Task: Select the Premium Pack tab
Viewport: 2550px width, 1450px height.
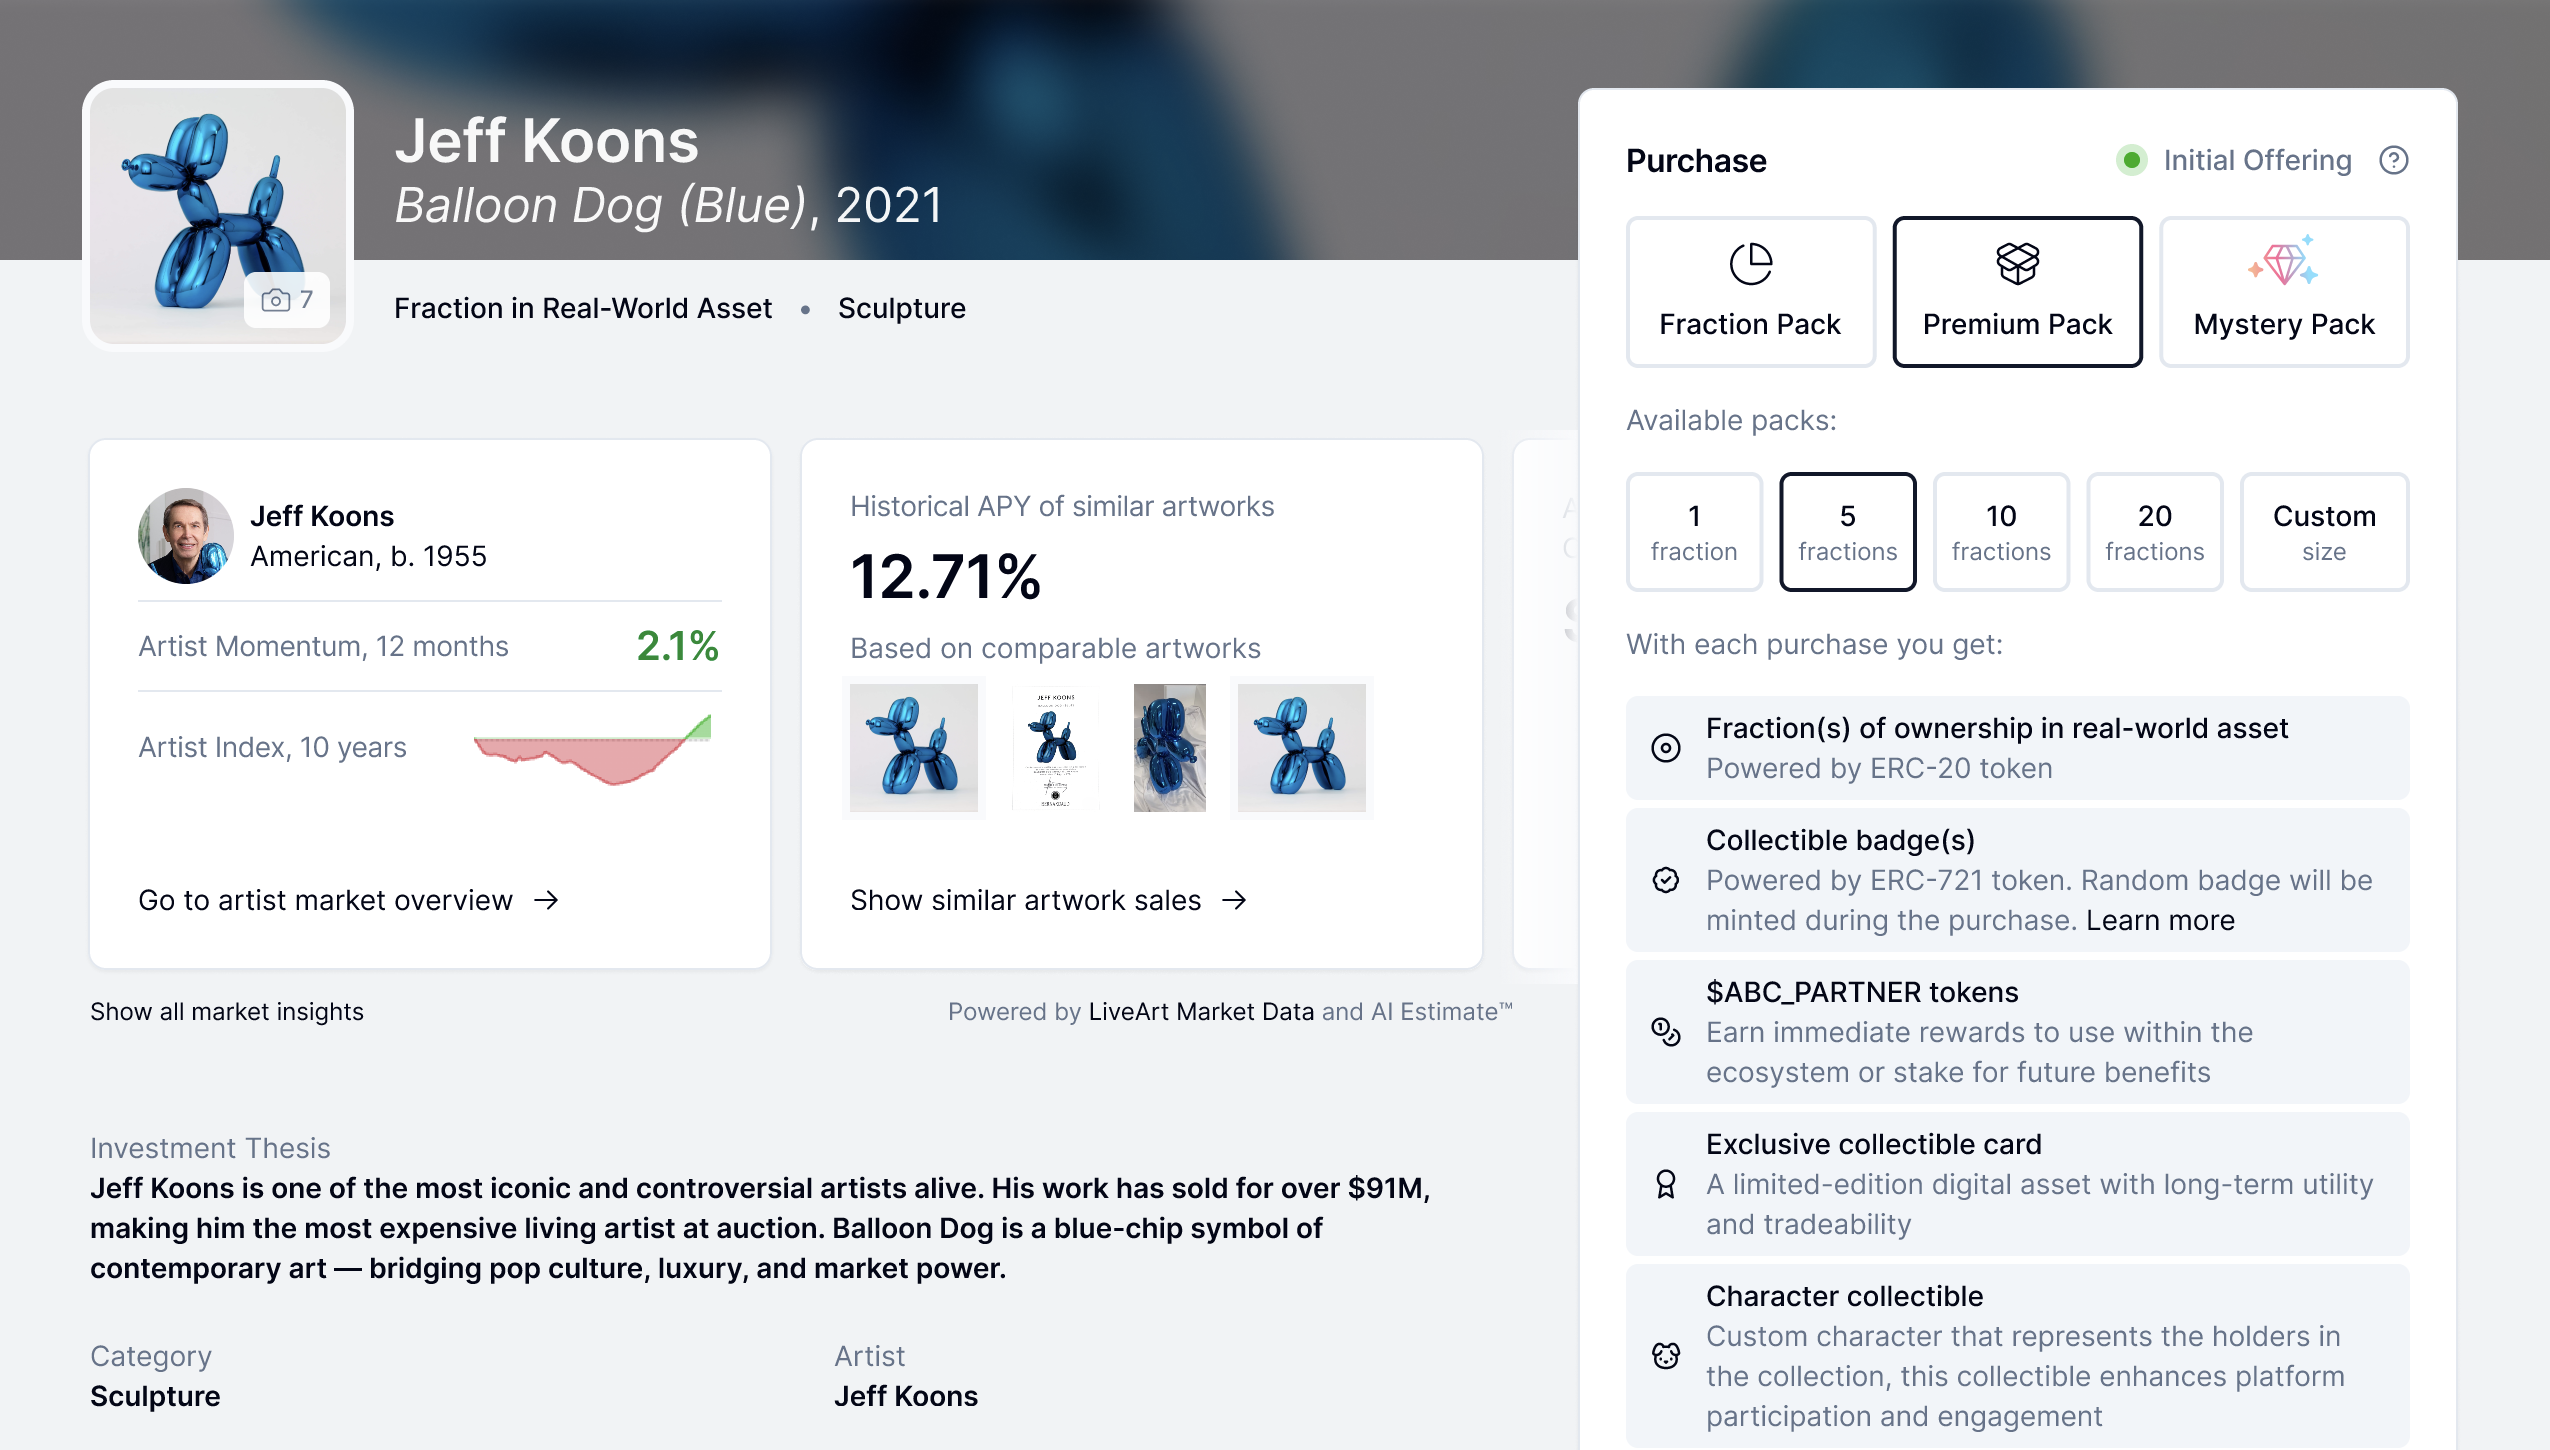Action: (x=2017, y=292)
